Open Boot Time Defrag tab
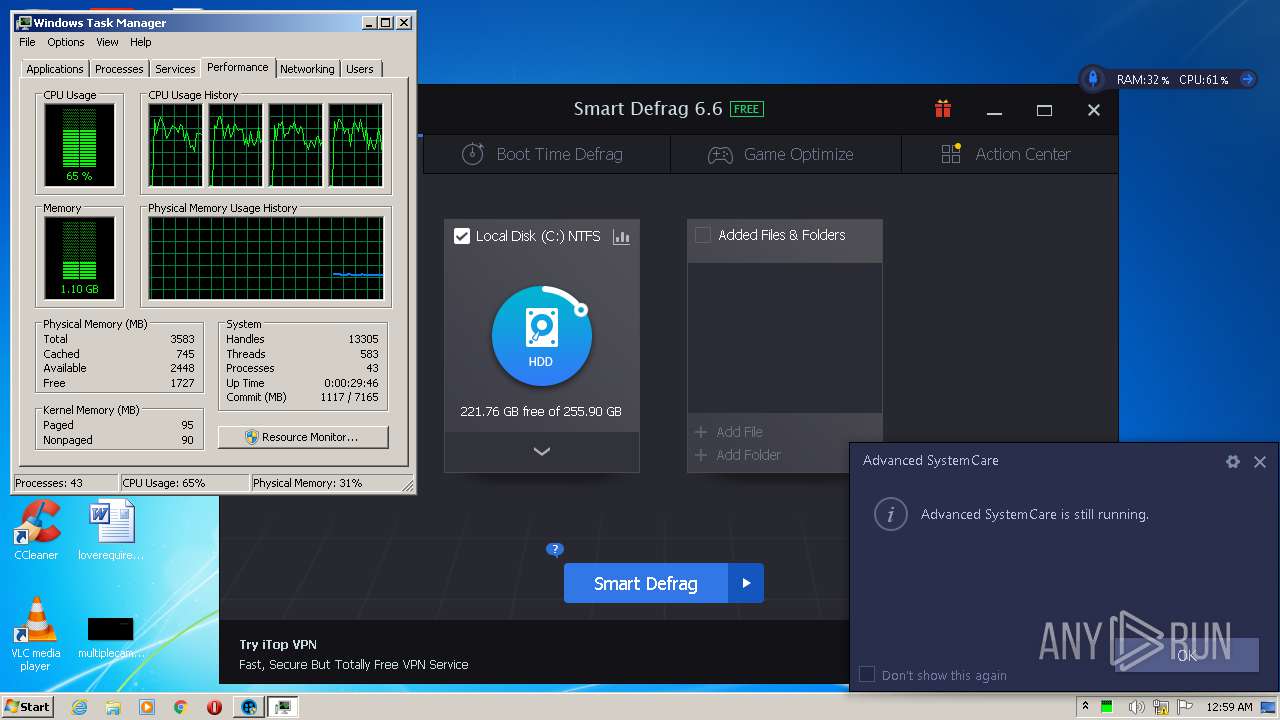 pos(546,154)
